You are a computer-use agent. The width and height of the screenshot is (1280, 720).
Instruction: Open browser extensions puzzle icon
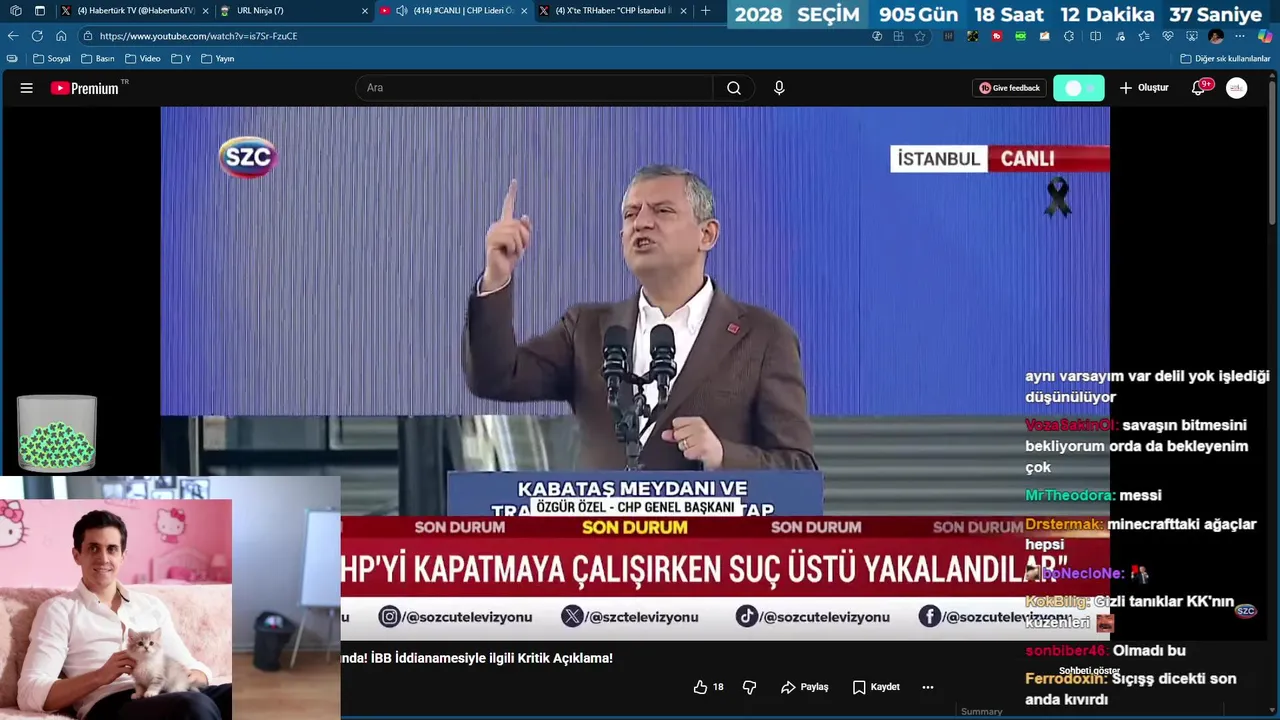[1069, 36]
